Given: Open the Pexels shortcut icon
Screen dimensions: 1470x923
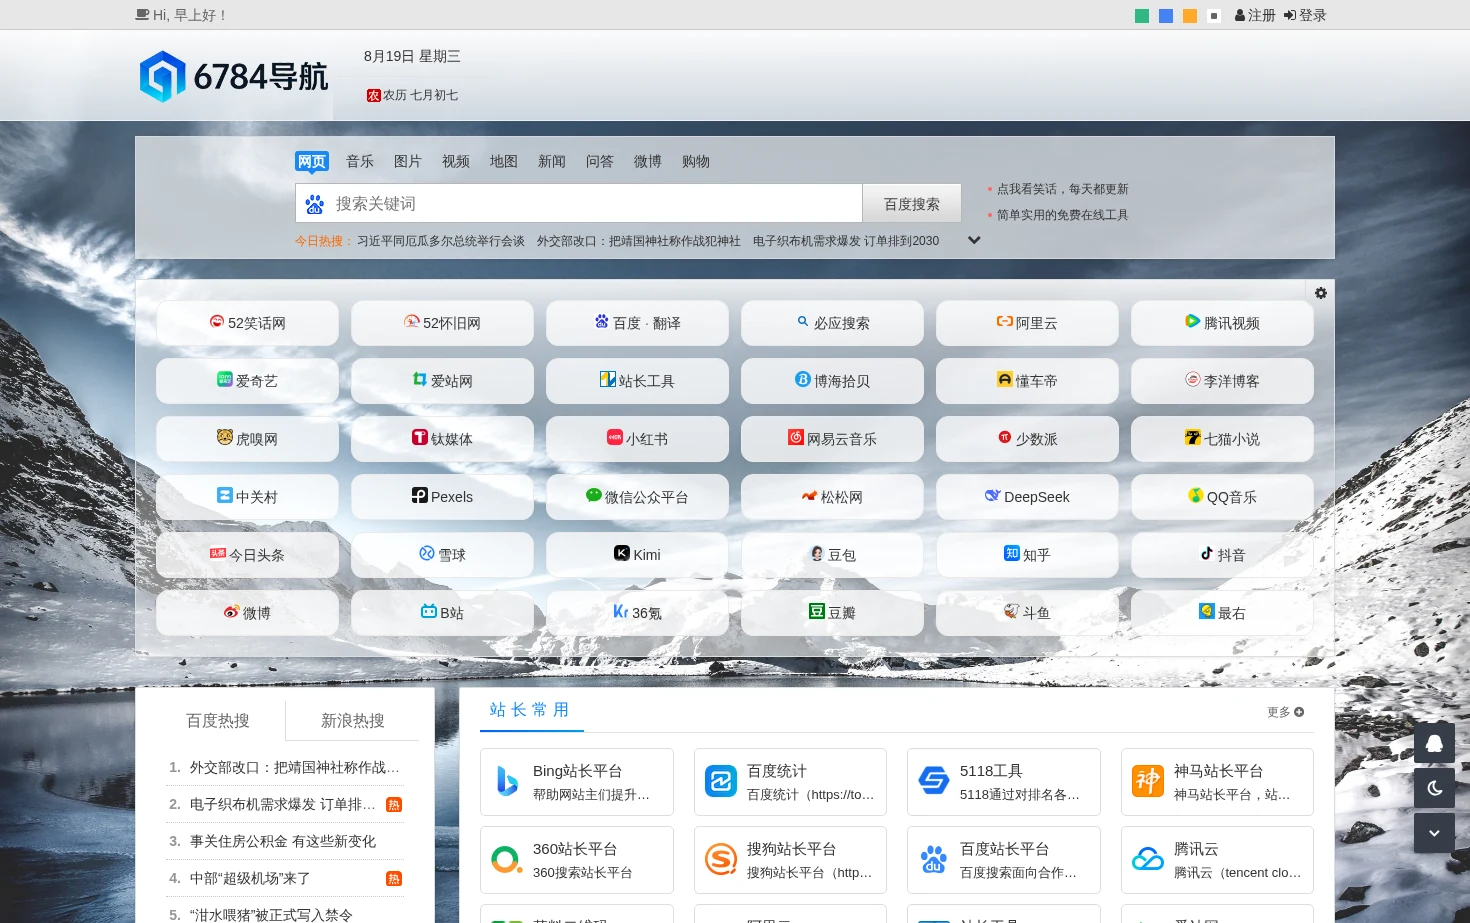Looking at the screenshot, I should [x=420, y=495].
